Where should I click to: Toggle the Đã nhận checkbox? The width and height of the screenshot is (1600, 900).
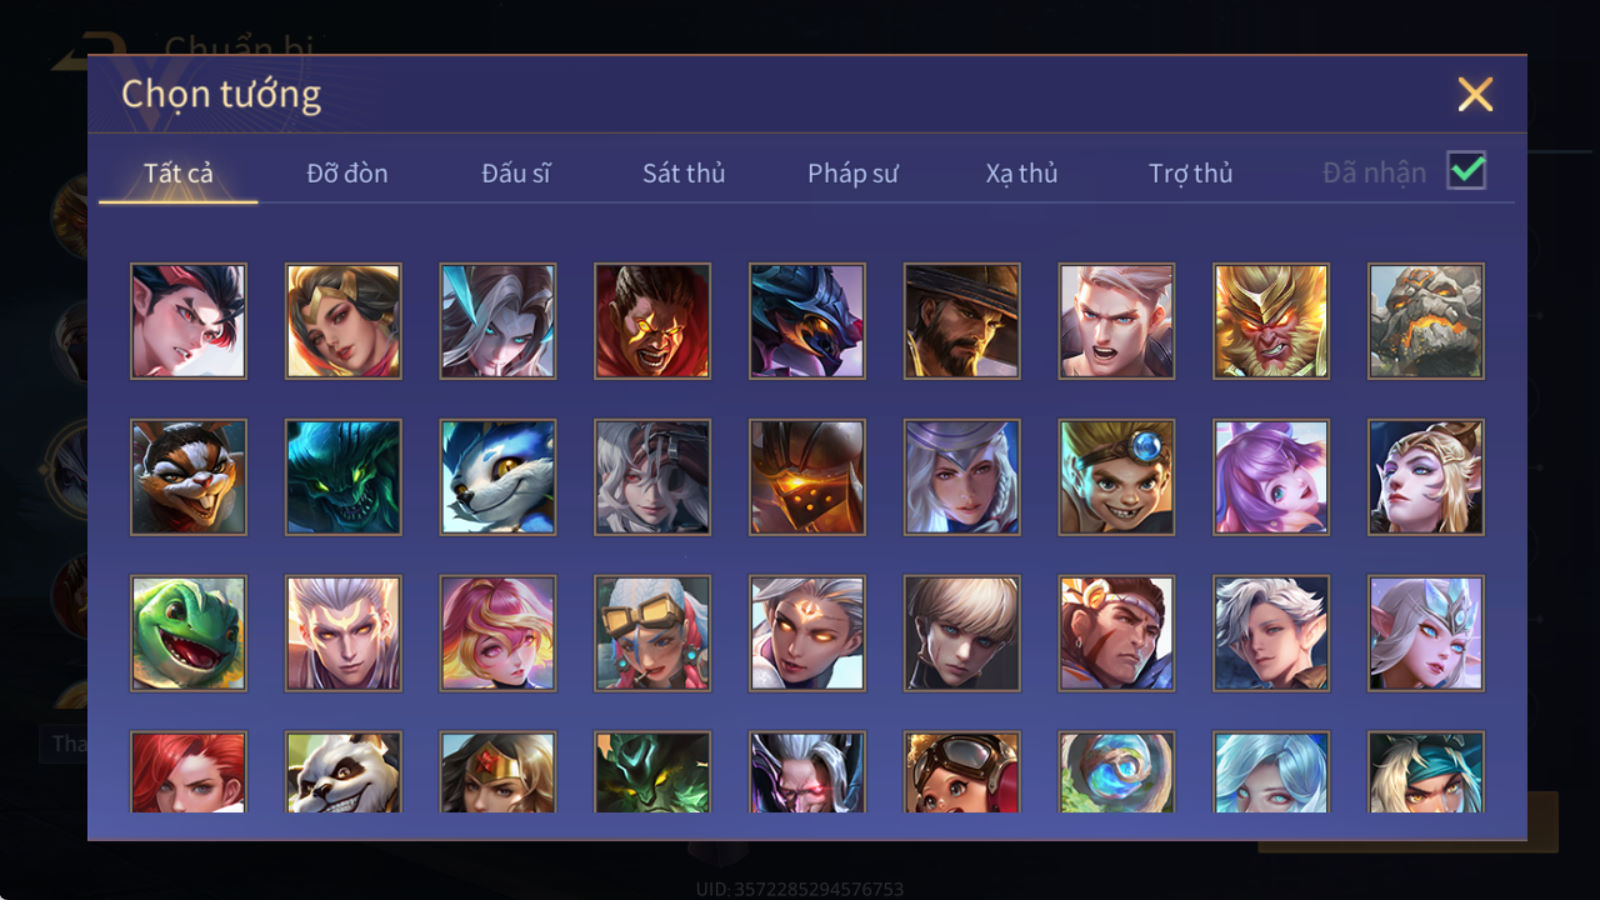[x=1466, y=170]
